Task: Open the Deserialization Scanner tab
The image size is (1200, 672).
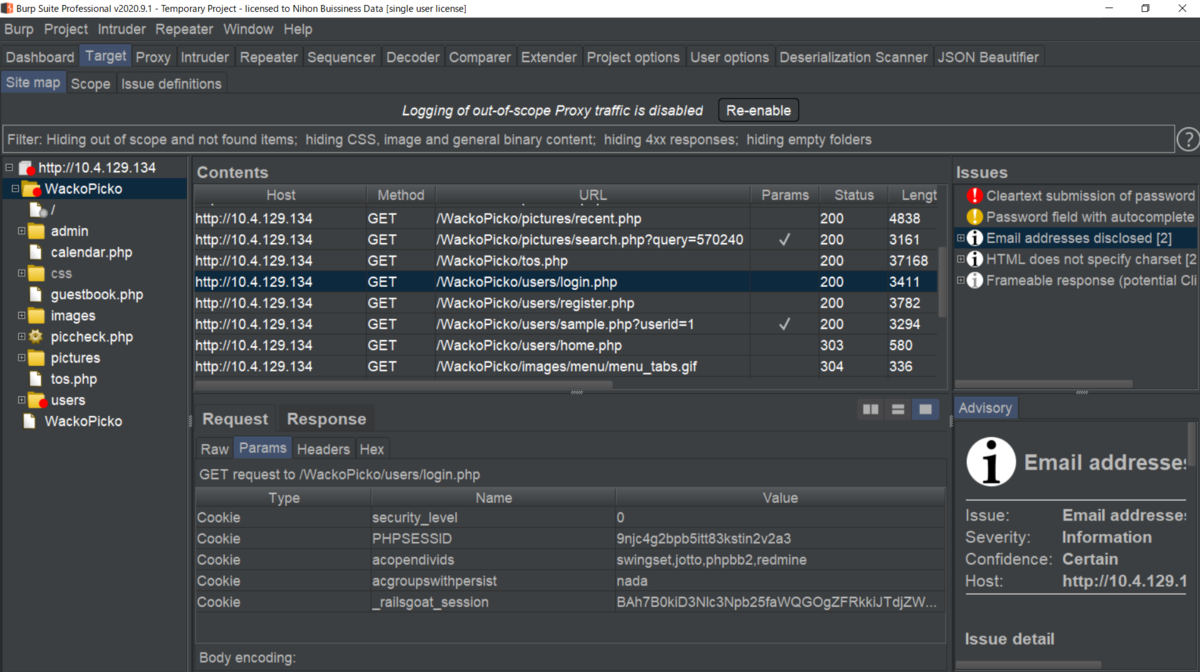Action: [x=853, y=57]
